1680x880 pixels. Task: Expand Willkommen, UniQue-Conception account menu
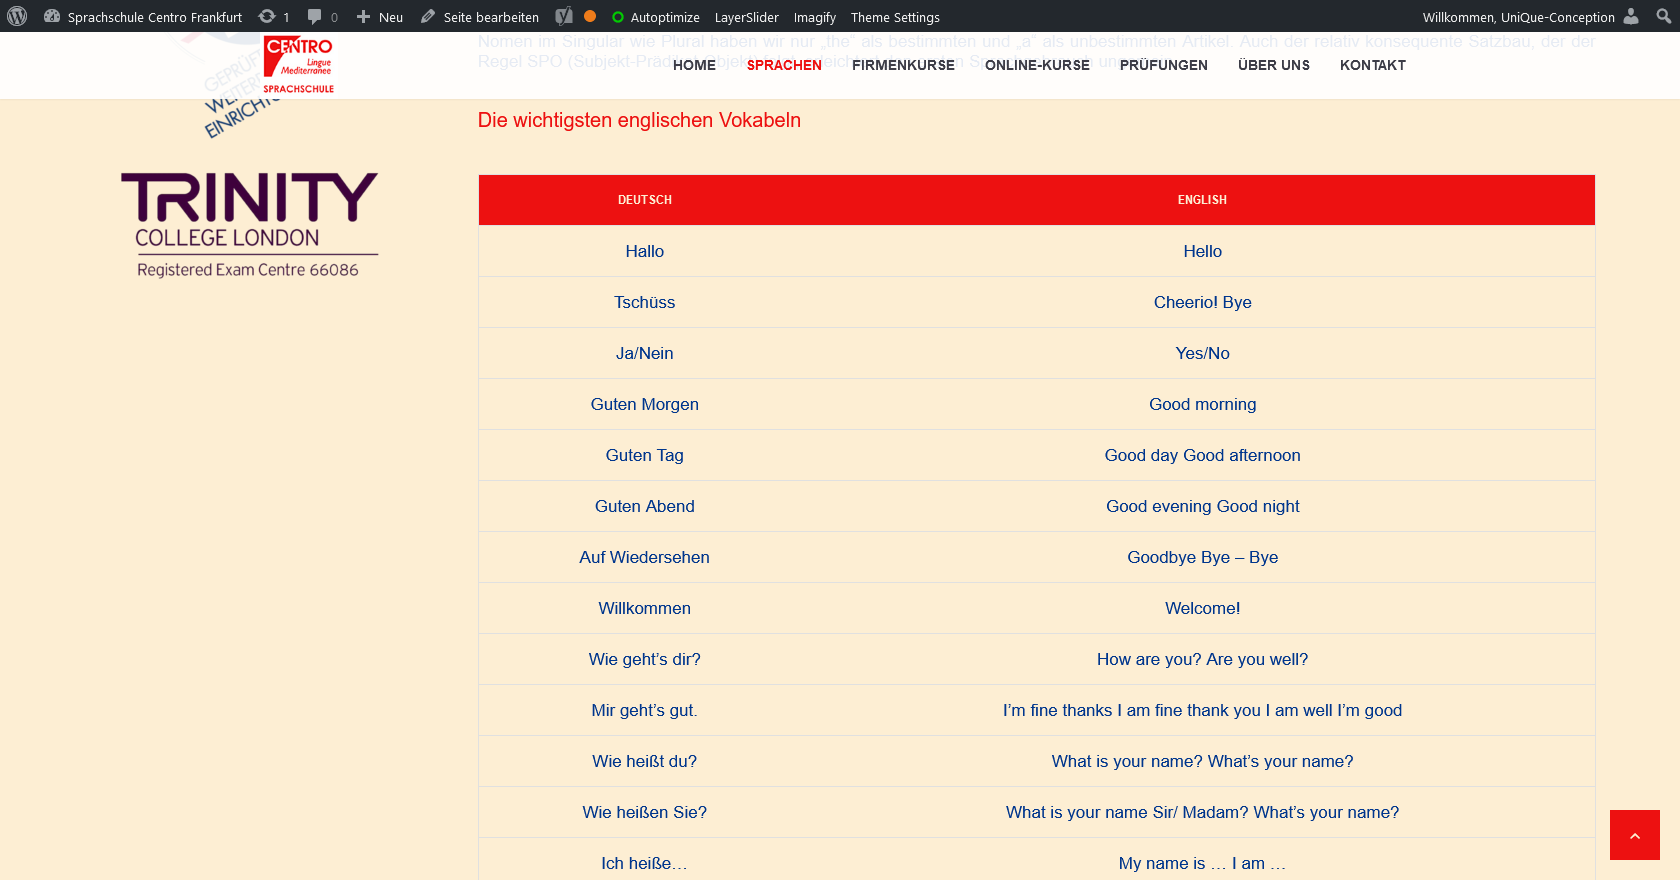pyautogui.click(x=1518, y=17)
